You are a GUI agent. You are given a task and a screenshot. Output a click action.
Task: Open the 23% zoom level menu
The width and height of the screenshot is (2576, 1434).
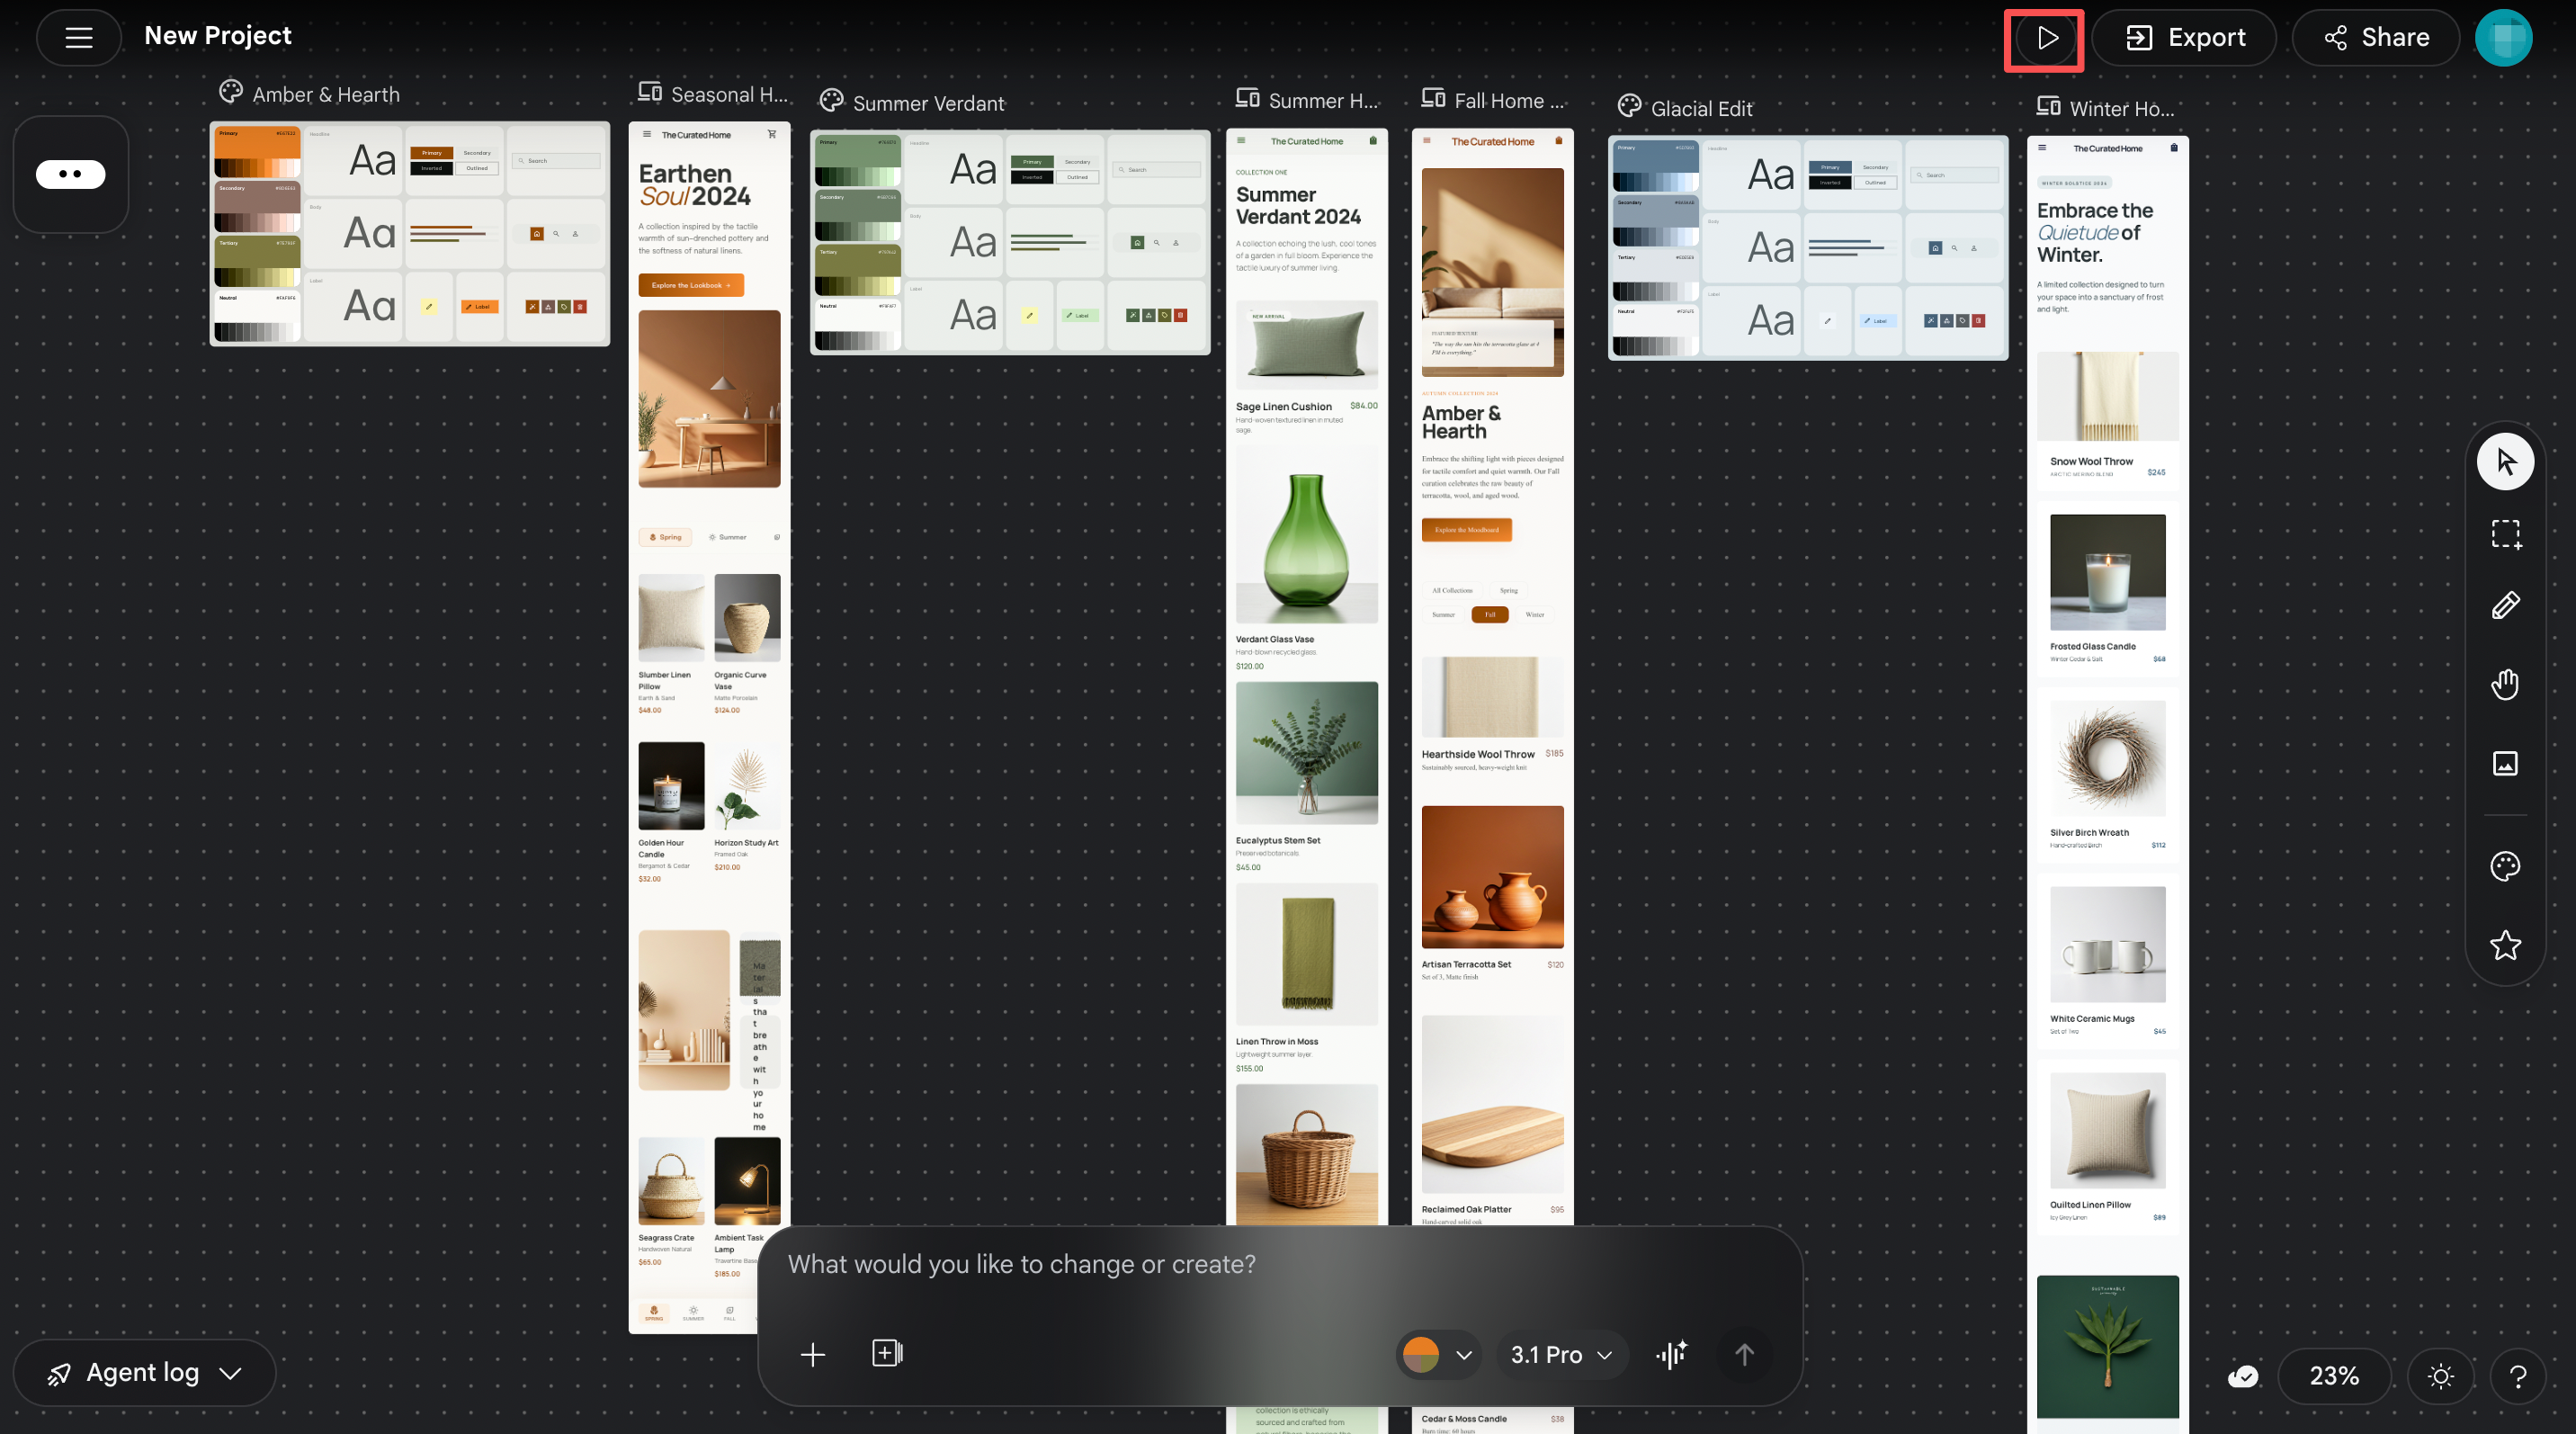pyautogui.click(x=2334, y=1377)
